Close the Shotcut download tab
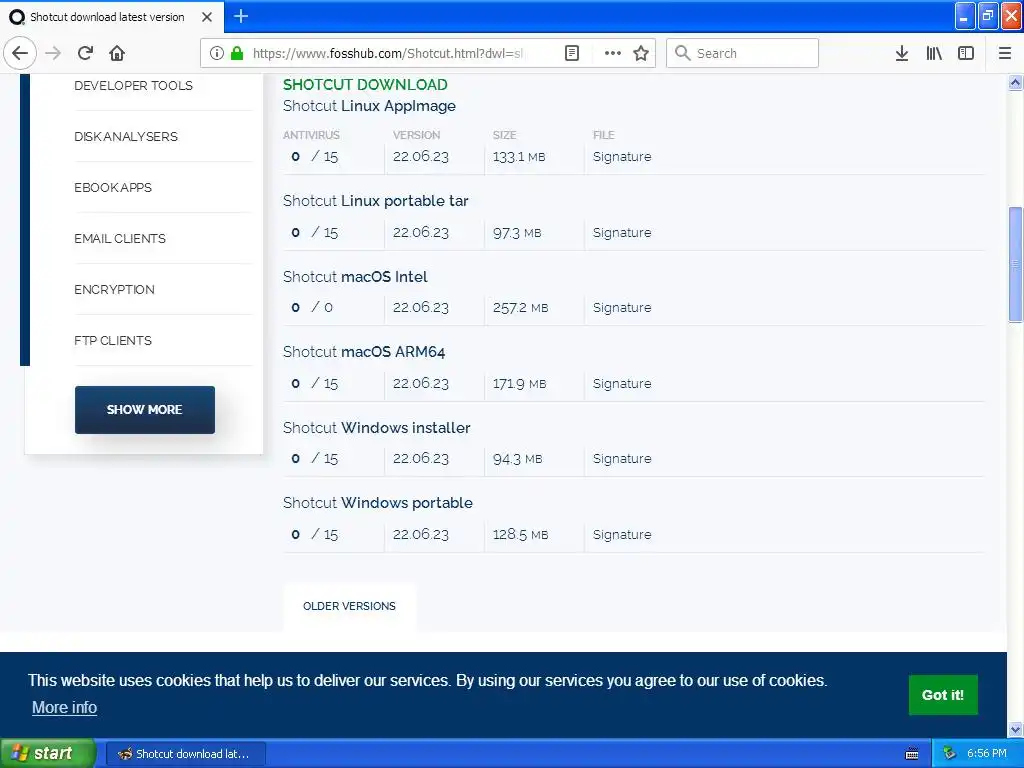The height and width of the screenshot is (768, 1024). [x=206, y=17]
